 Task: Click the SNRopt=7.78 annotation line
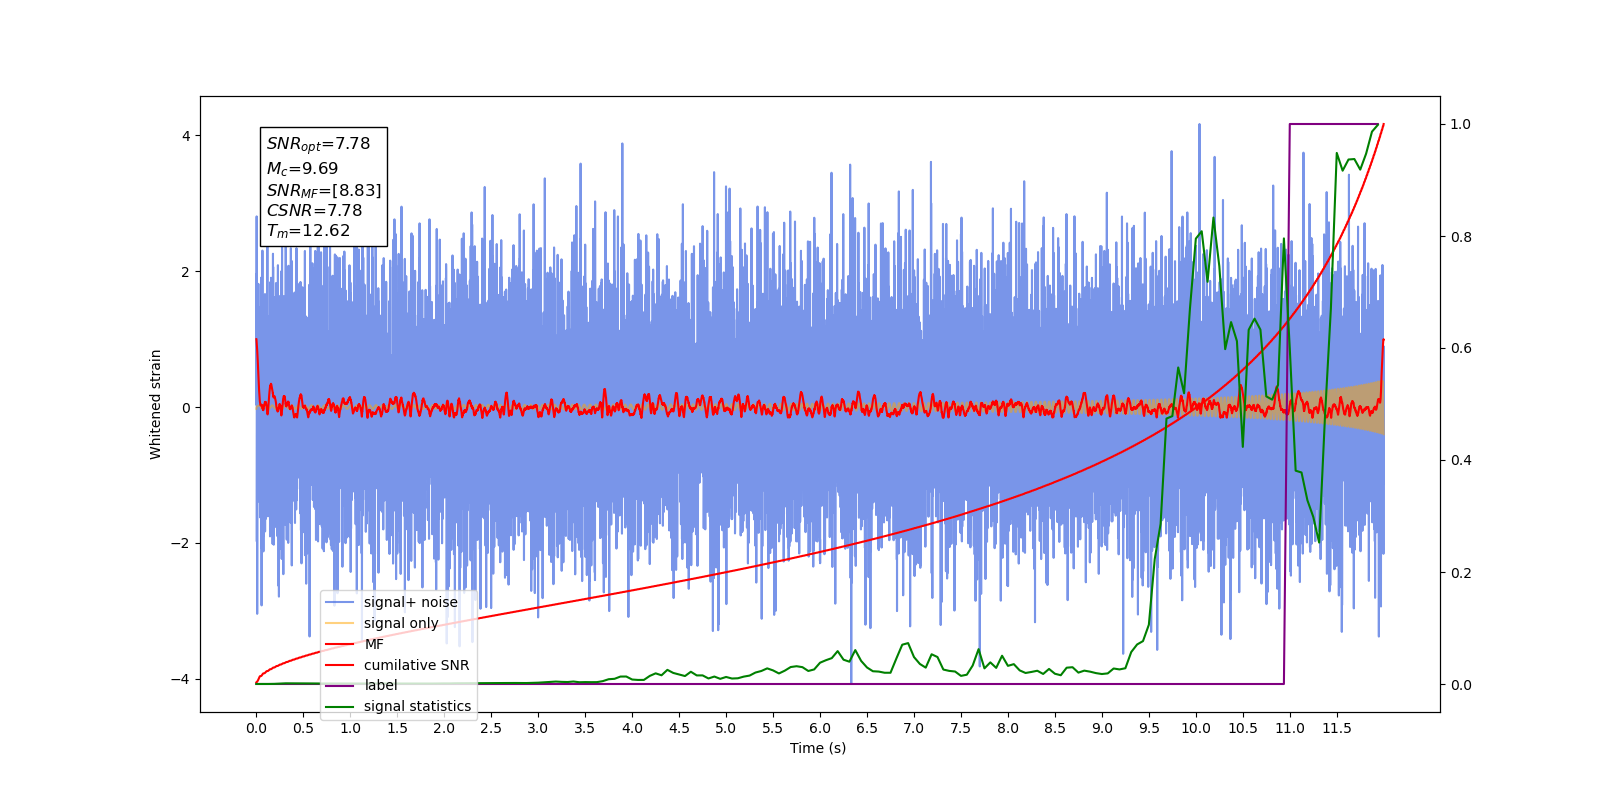tap(318, 144)
